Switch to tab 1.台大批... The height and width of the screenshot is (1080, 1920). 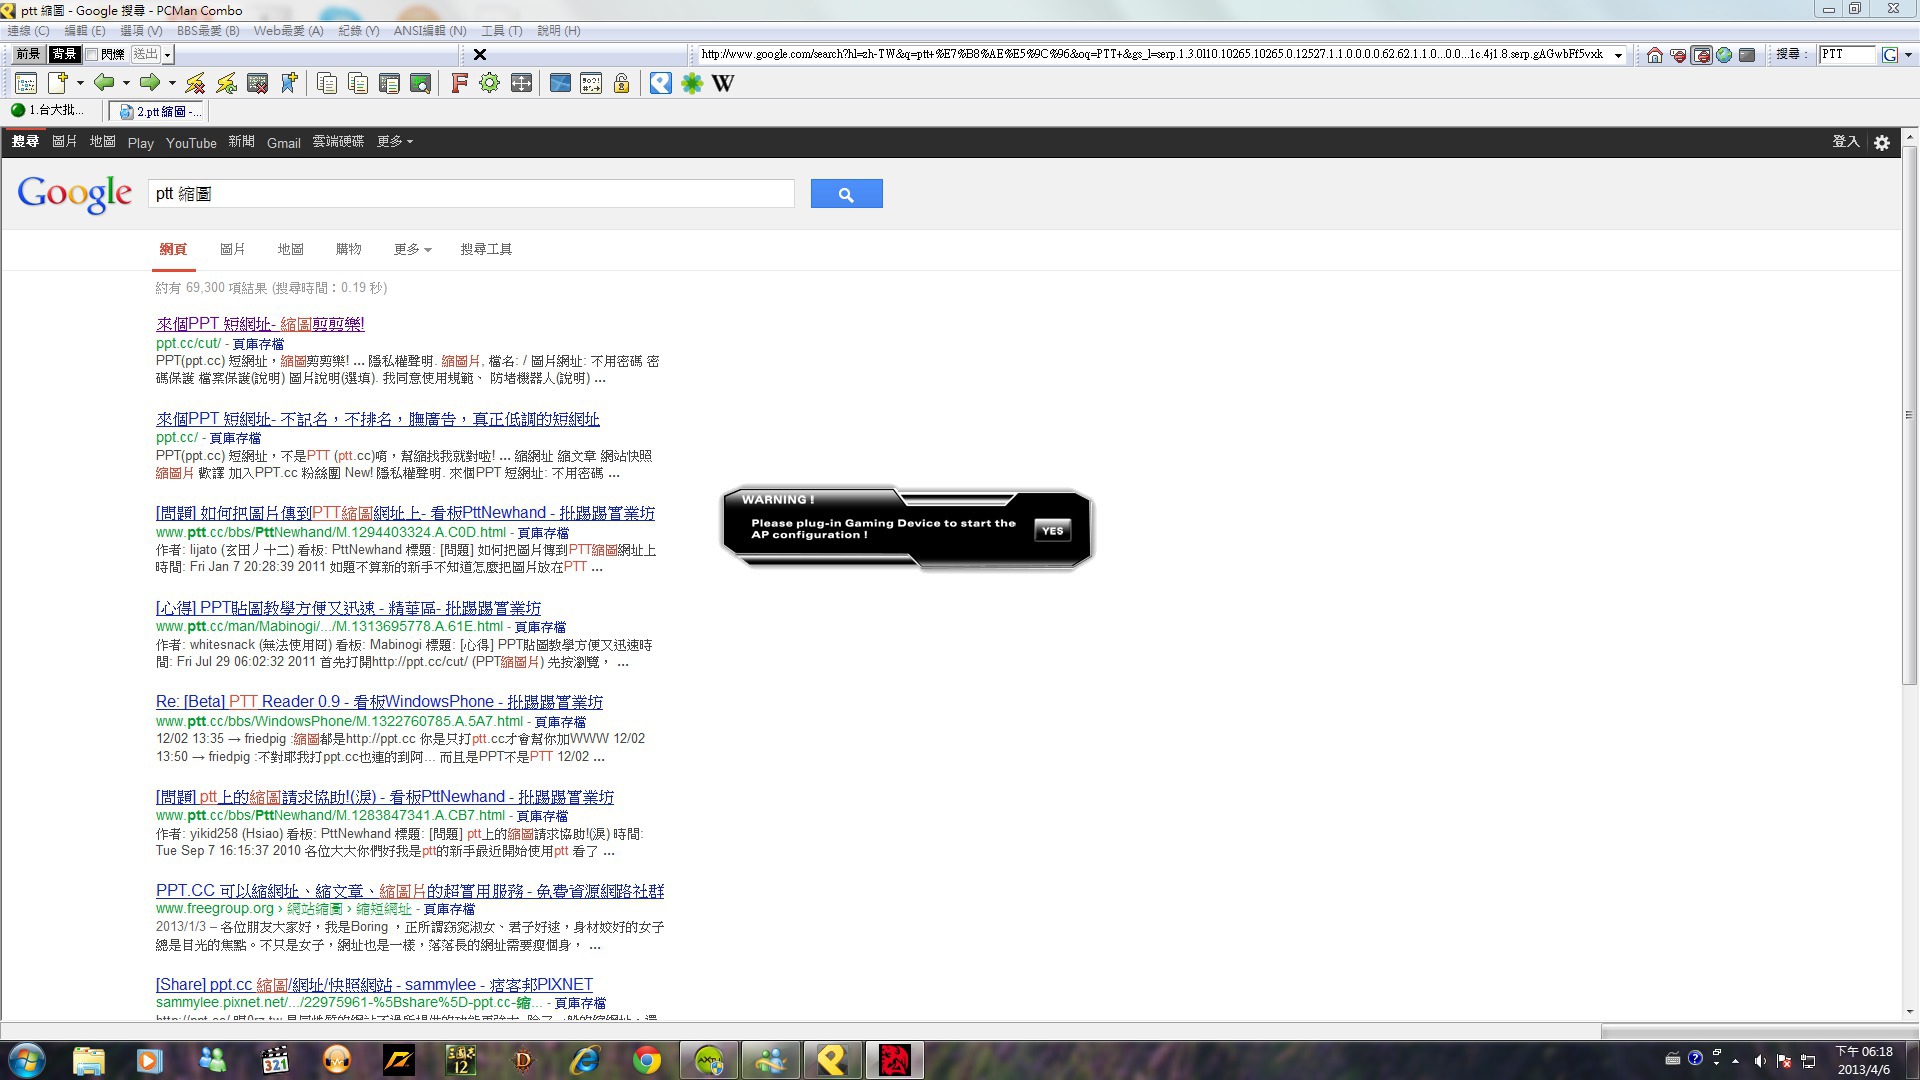(x=48, y=111)
